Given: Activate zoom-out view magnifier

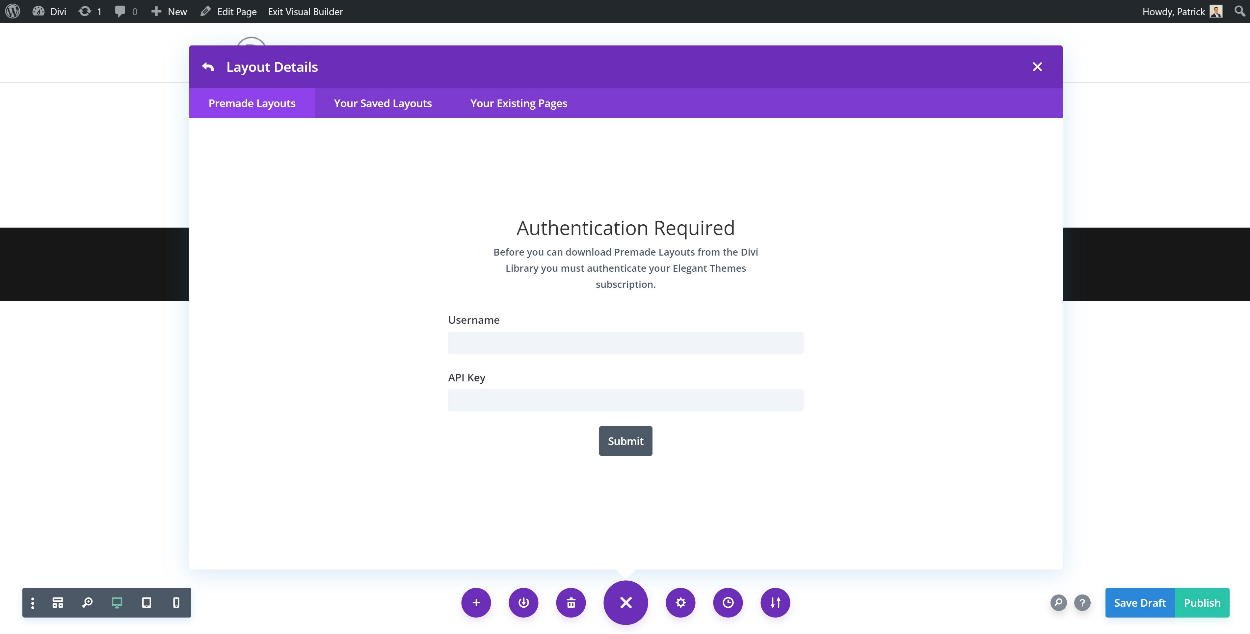Looking at the screenshot, I should click(87, 603).
